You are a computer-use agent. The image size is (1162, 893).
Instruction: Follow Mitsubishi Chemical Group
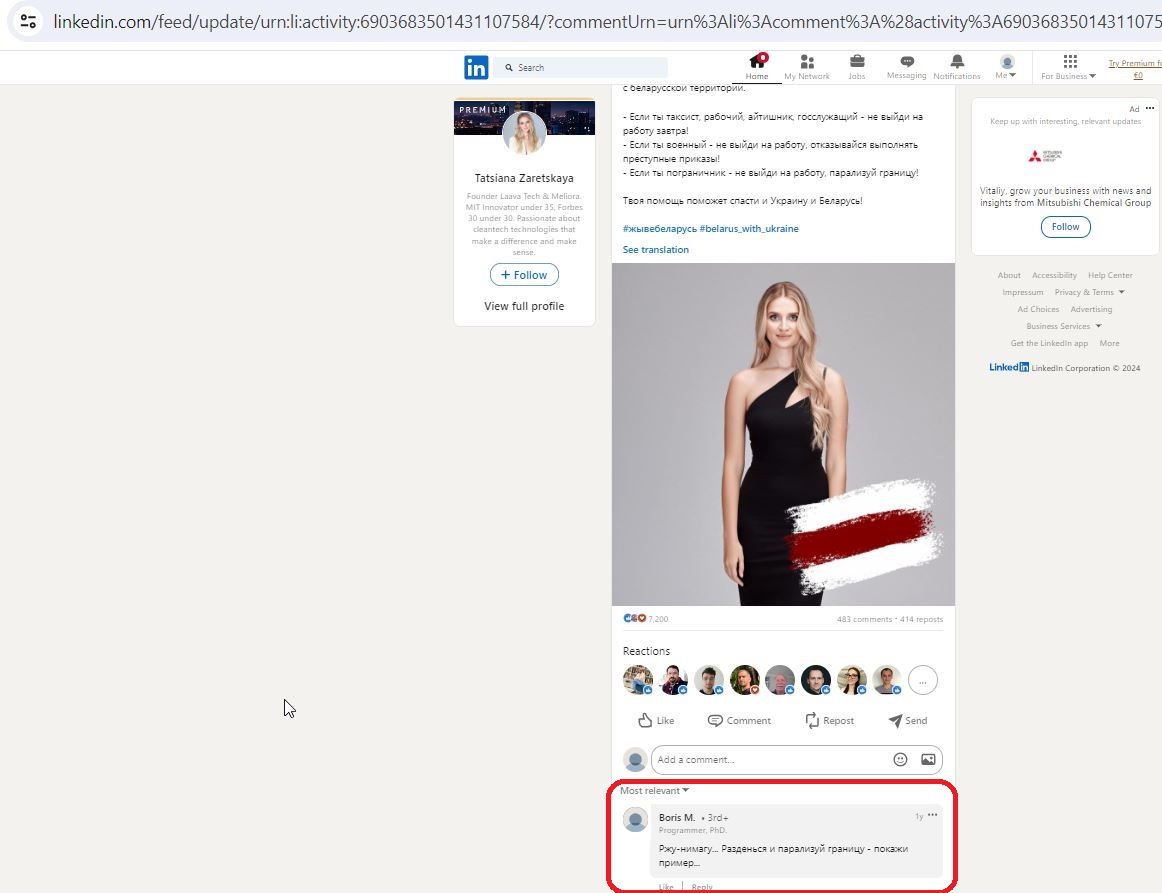click(1065, 227)
